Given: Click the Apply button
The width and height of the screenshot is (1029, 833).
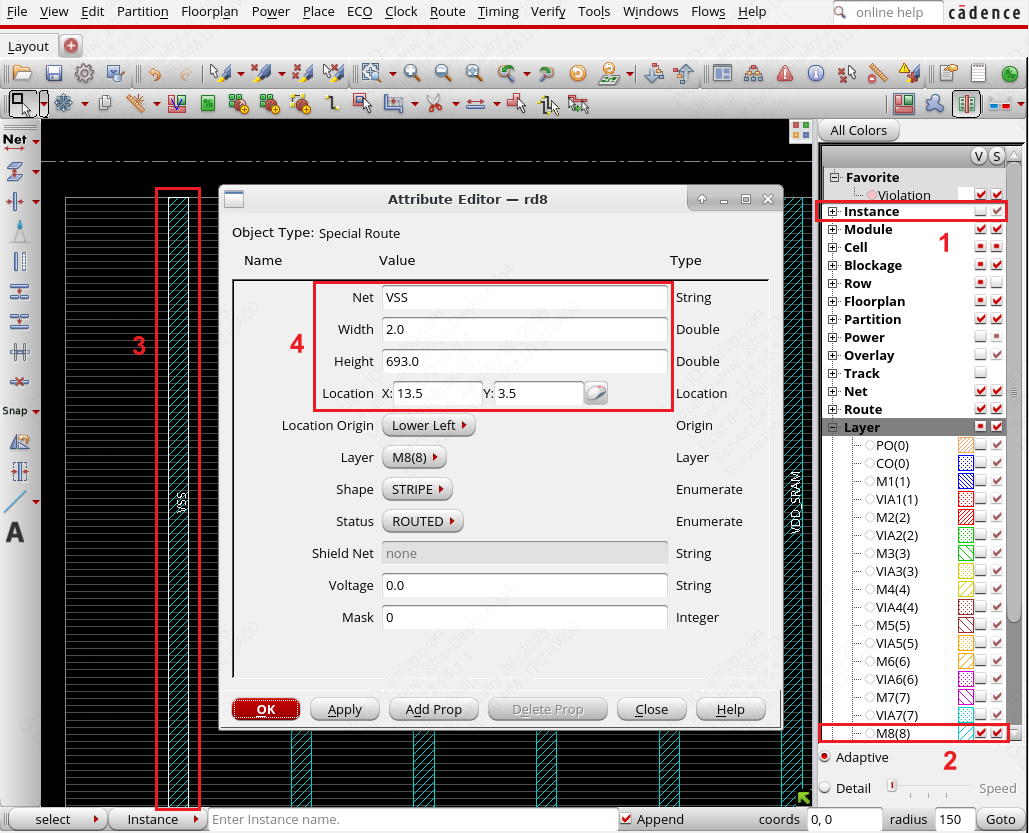Looking at the screenshot, I should 345,709.
